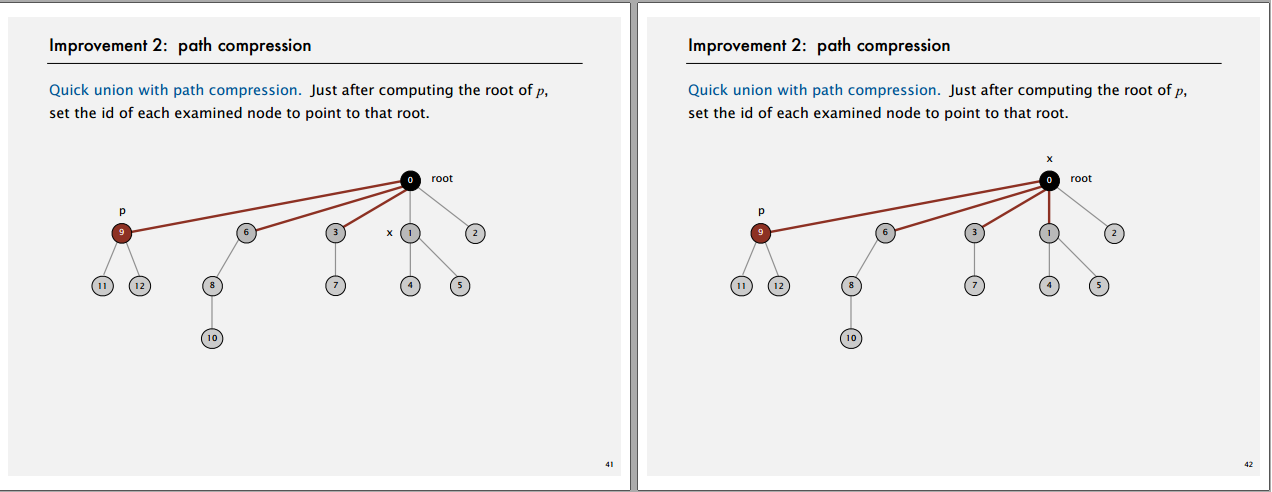
Task: Click the black root node 0 on slide 41
Action: [410, 181]
